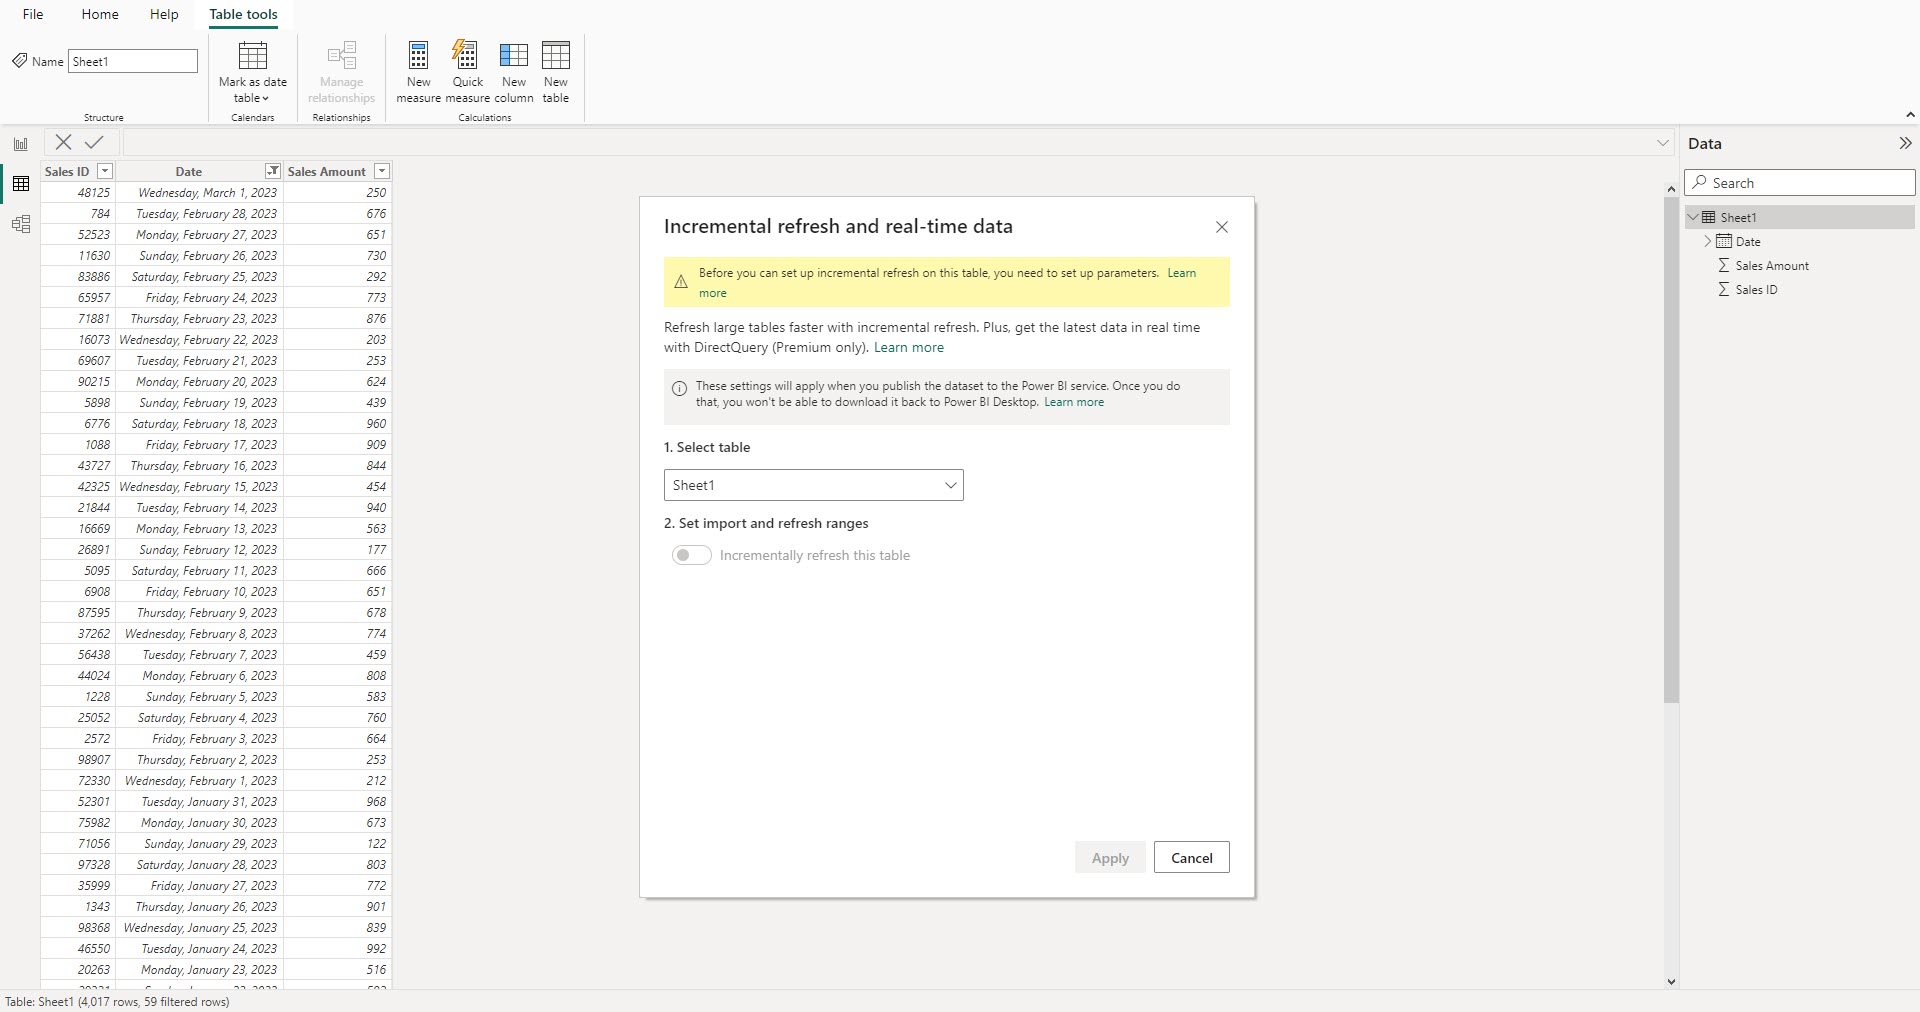Click the Date column header

tap(190, 171)
